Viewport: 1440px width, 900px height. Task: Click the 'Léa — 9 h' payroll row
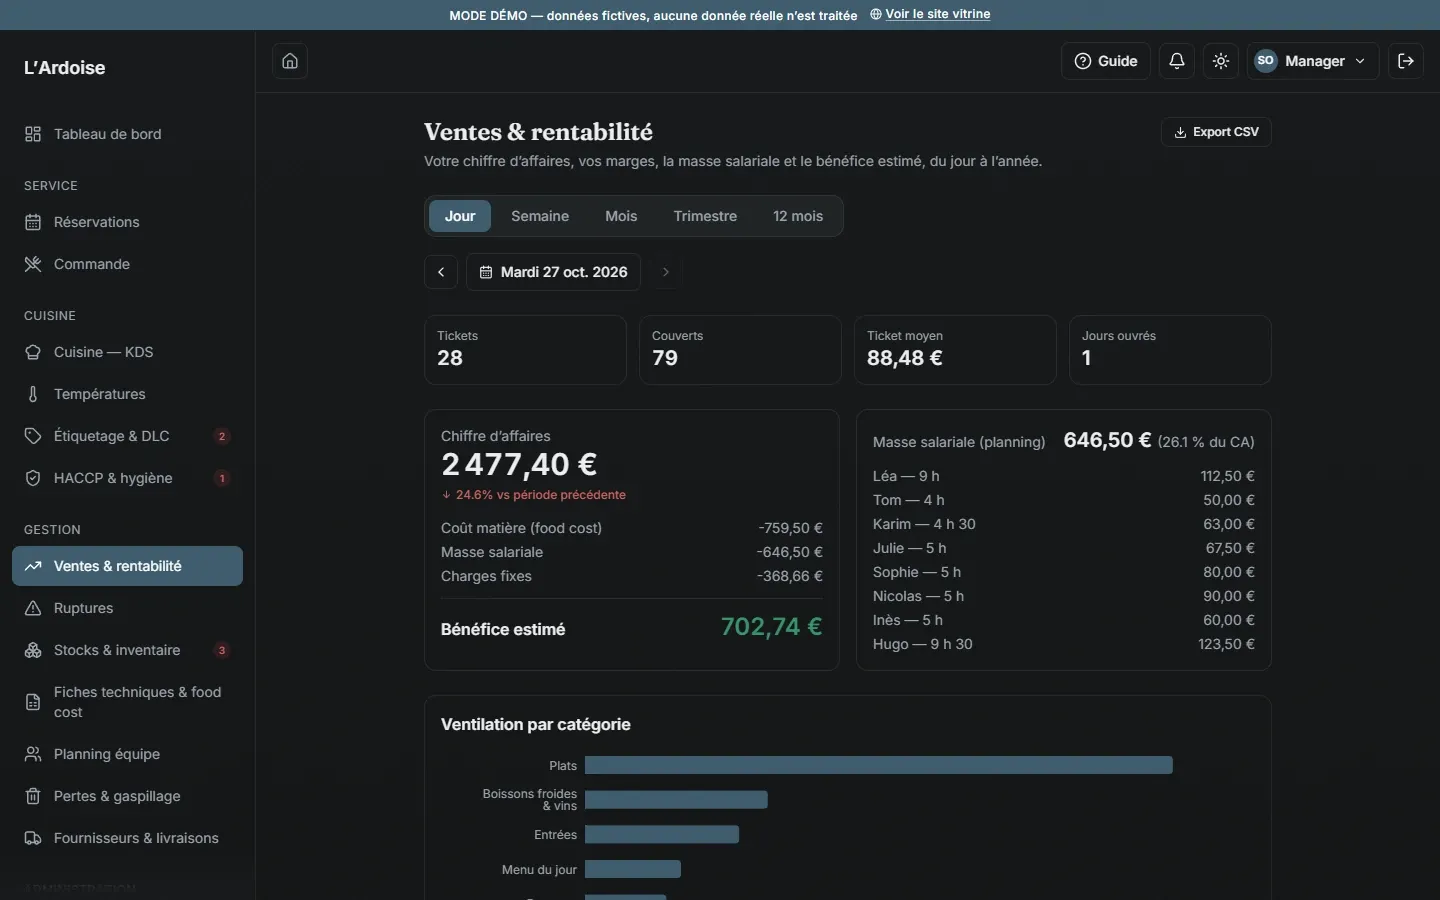click(x=1064, y=476)
